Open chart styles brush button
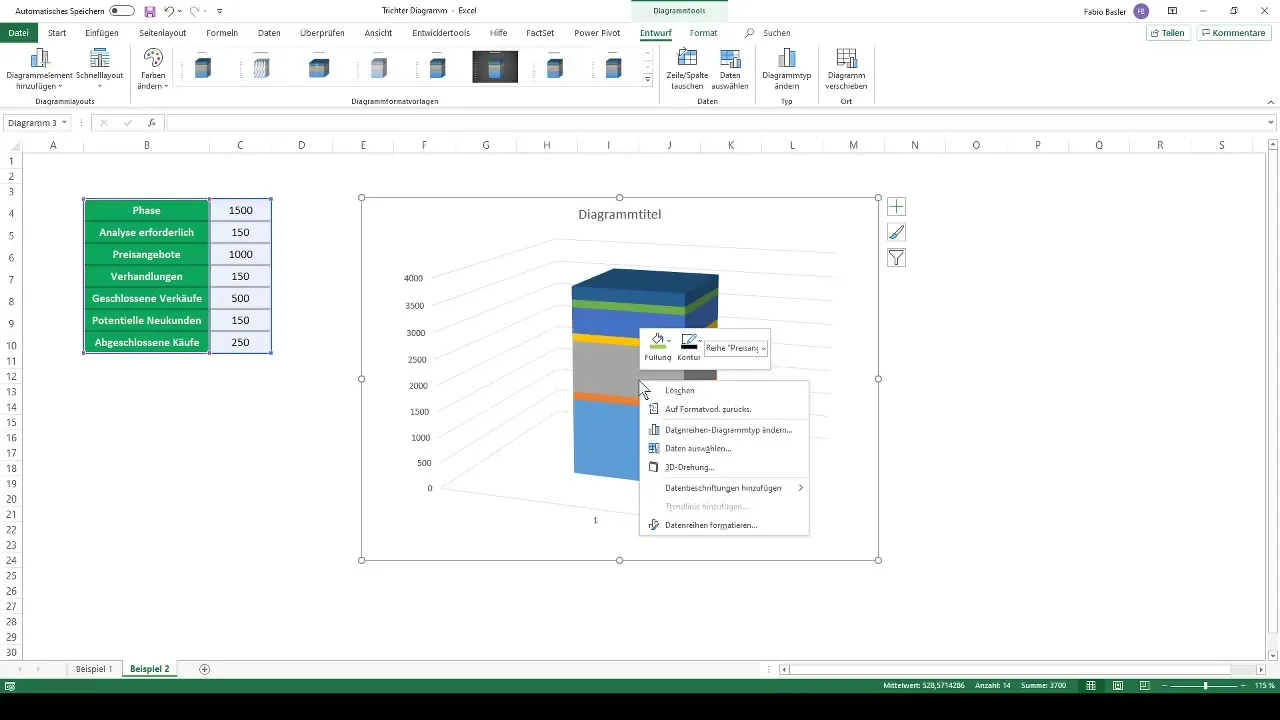1280x720 pixels. click(x=896, y=232)
